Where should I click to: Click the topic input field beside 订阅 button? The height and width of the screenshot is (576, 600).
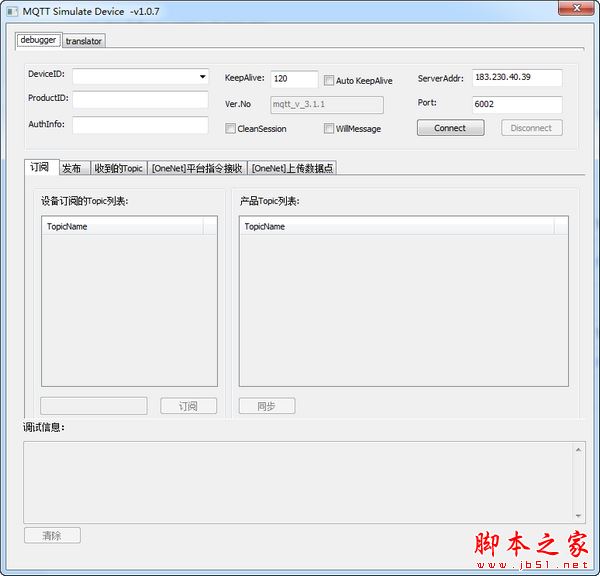pos(94,406)
